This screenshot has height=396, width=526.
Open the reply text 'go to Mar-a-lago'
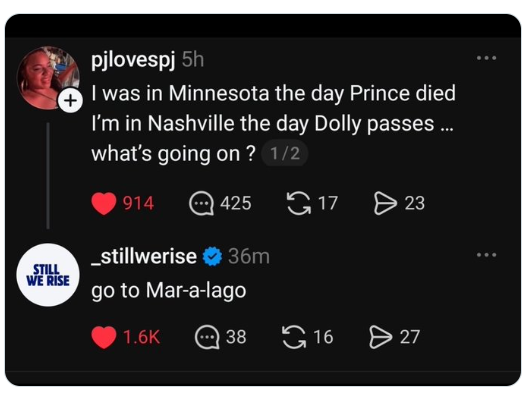tap(169, 290)
